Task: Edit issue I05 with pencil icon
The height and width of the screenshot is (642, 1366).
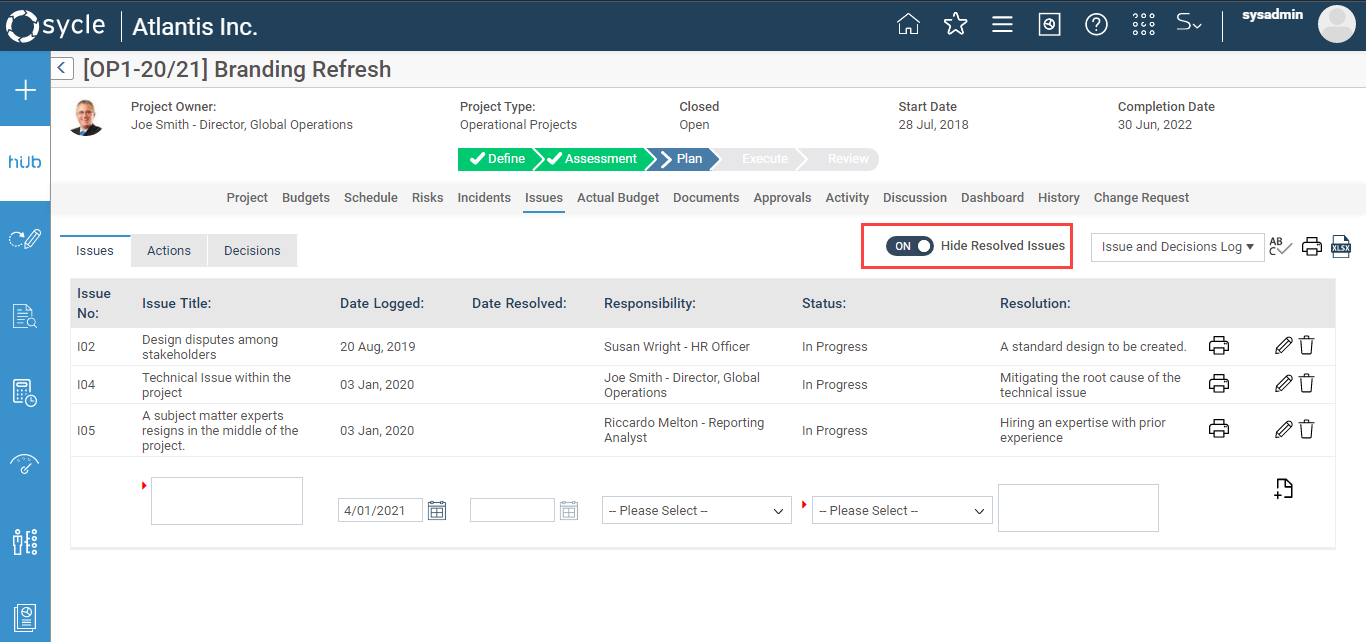Action: pyautogui.click(x=1284, y=429)
